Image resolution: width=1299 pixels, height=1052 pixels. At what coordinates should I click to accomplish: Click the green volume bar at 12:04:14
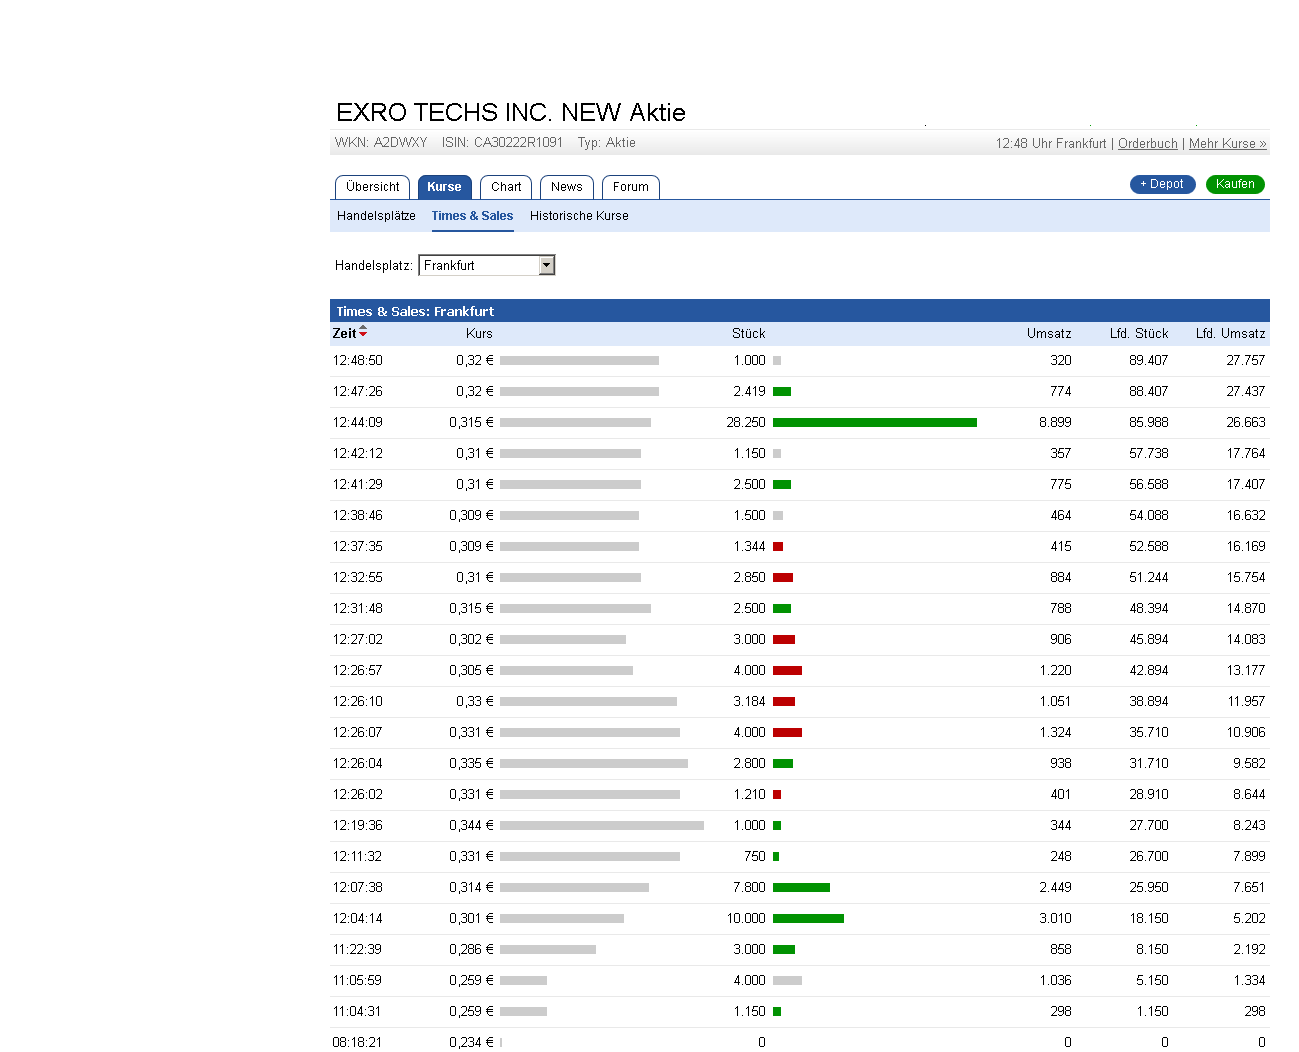click(x=808, y=919)
